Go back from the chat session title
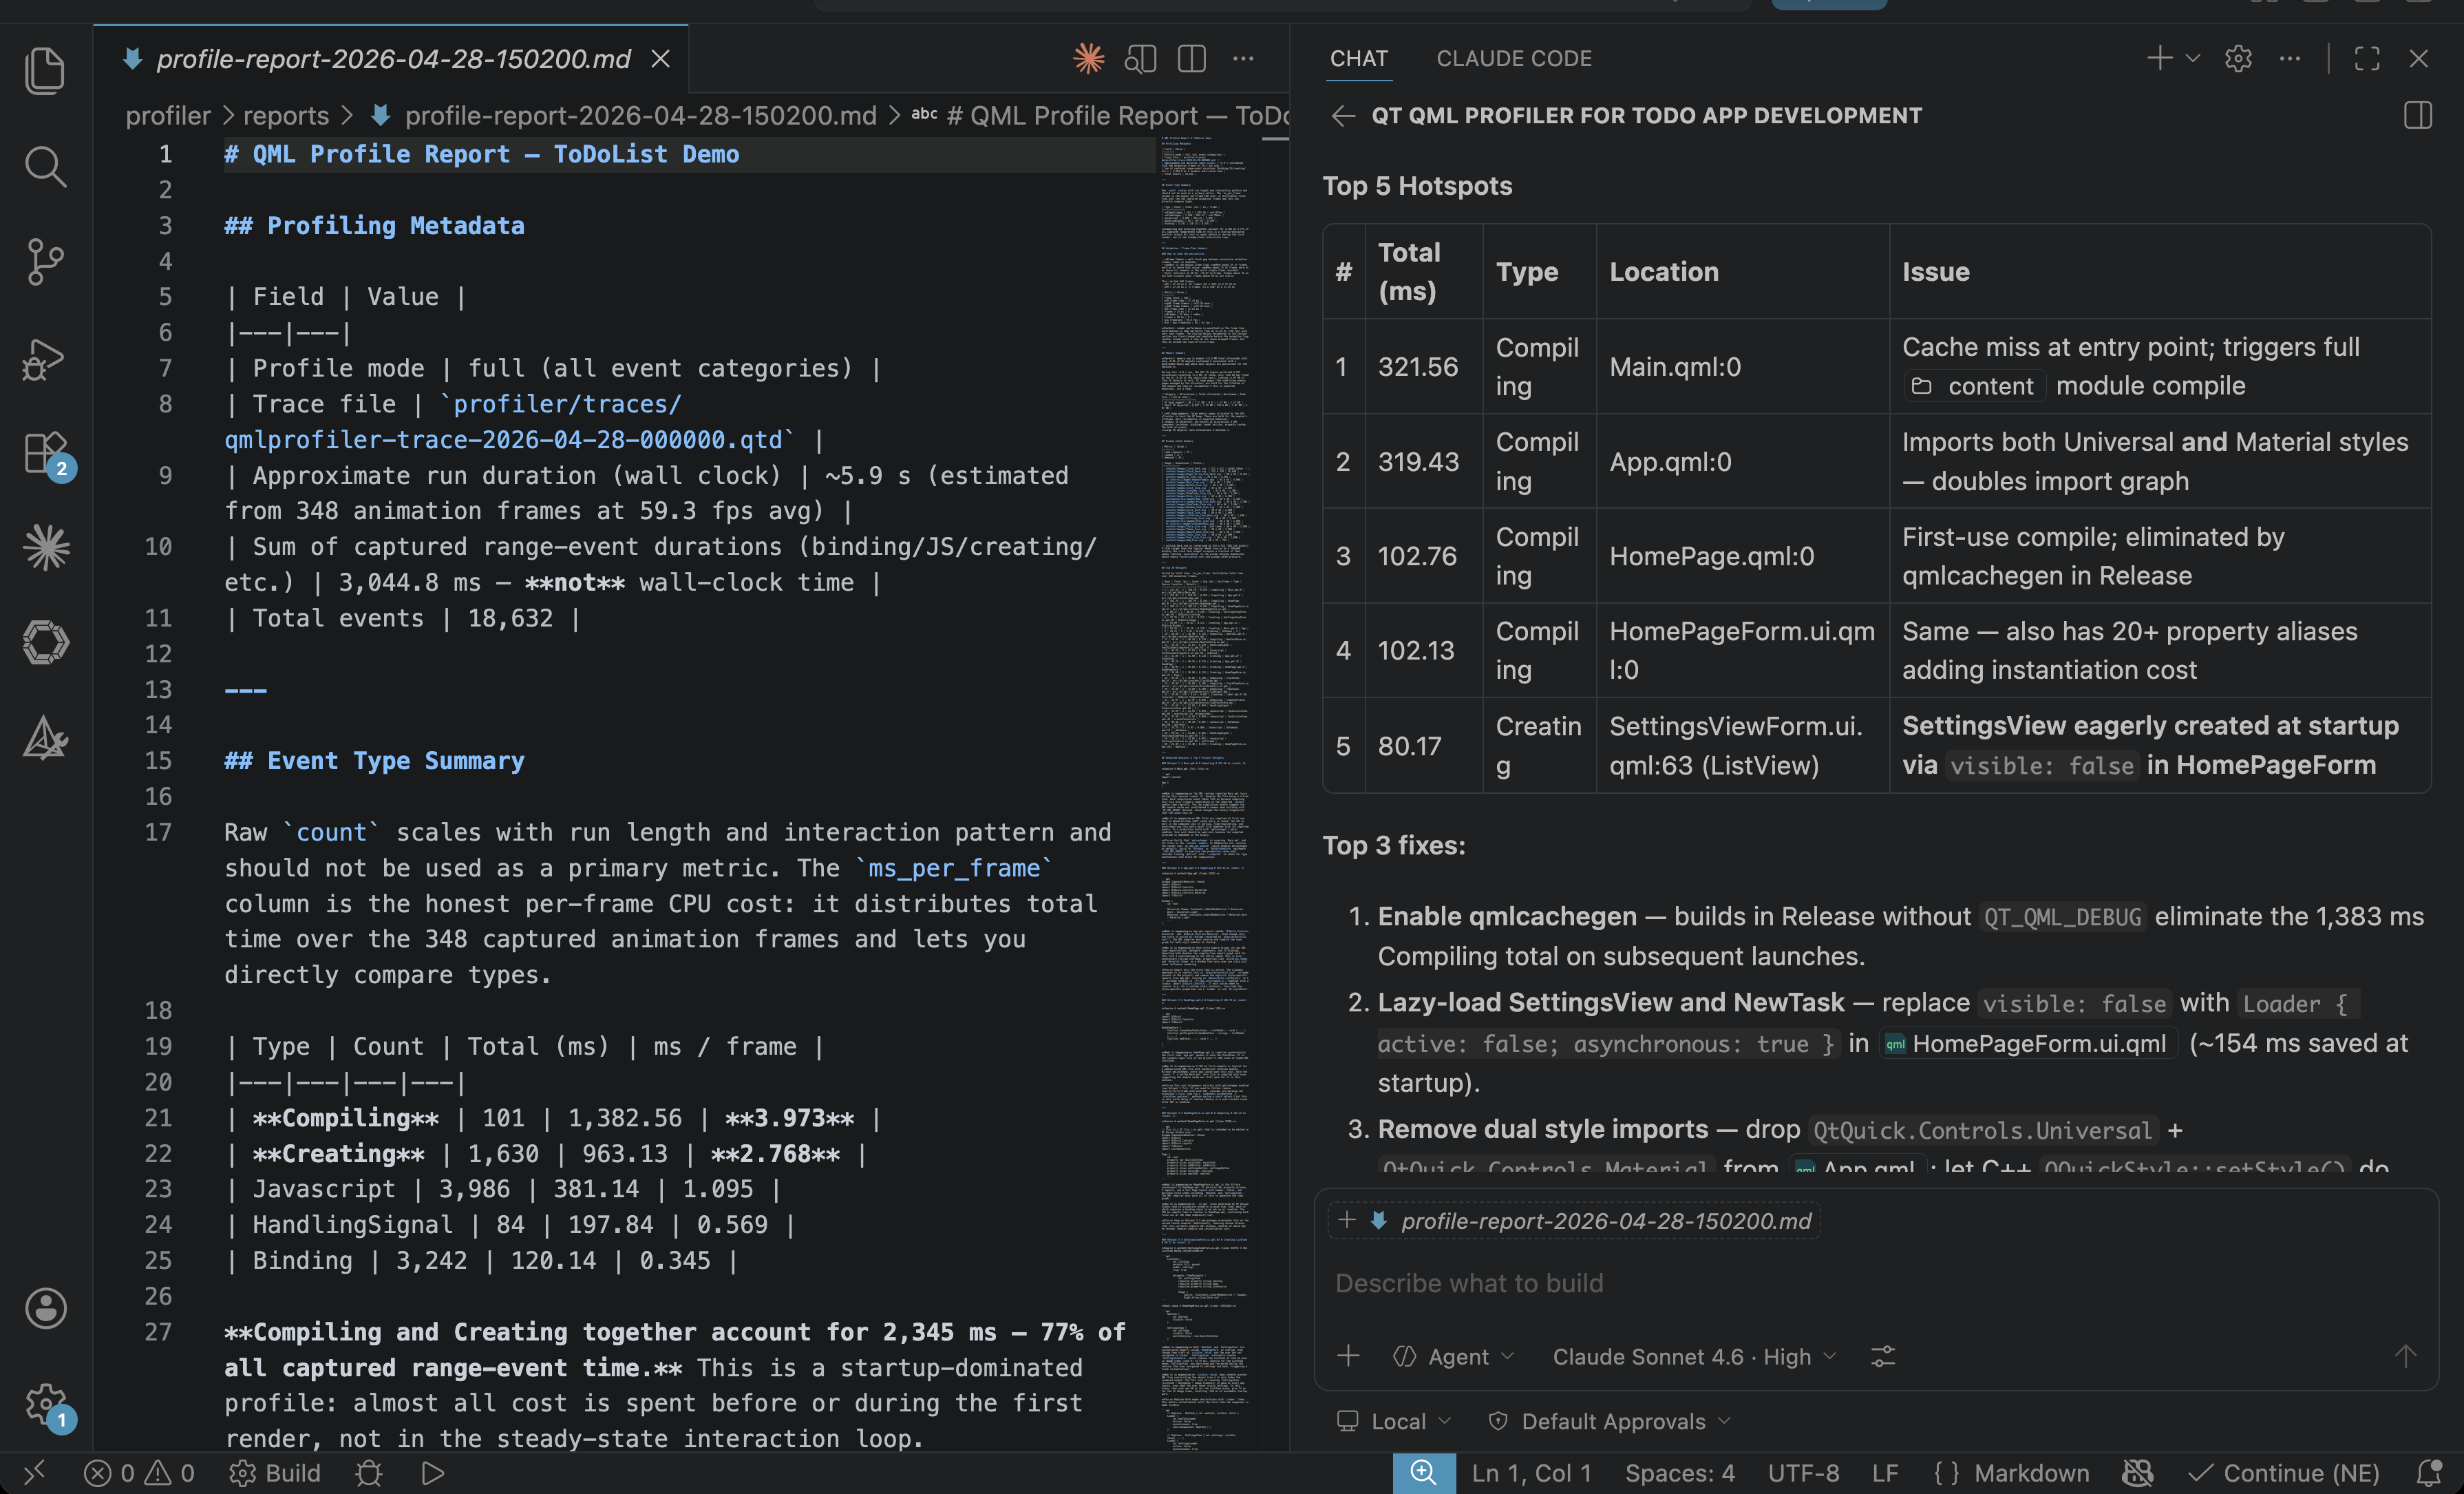This screenshot has height=1494, width=2464. 1343,116
